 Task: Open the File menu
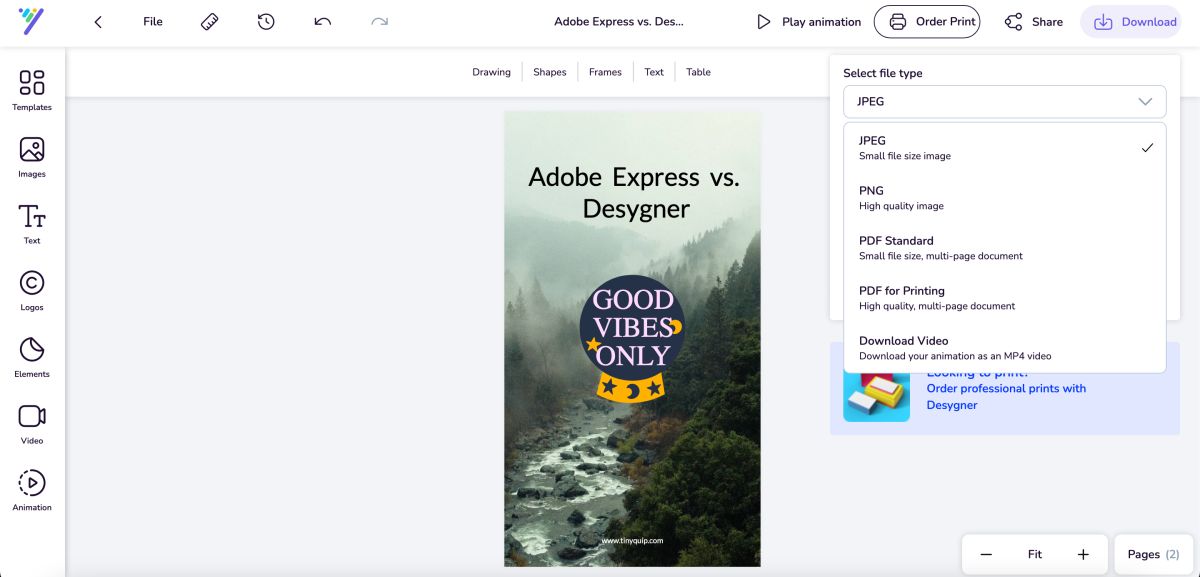click(153, 21)
